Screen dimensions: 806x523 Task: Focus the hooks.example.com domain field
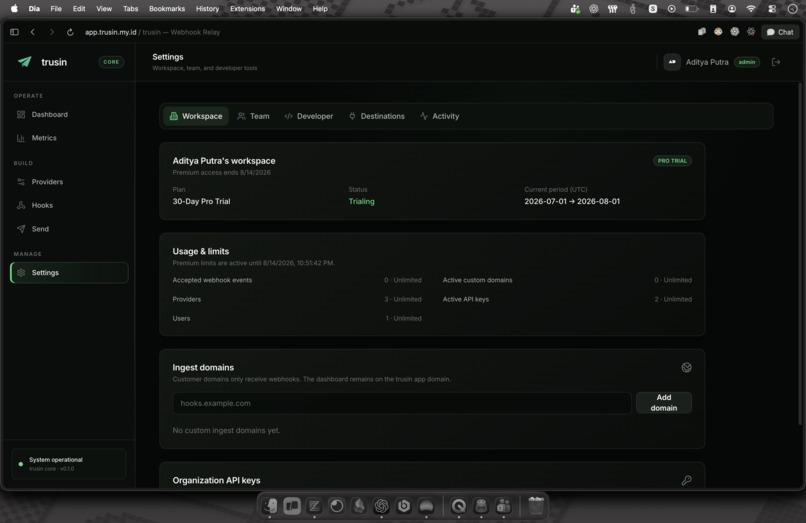[402, 403]
